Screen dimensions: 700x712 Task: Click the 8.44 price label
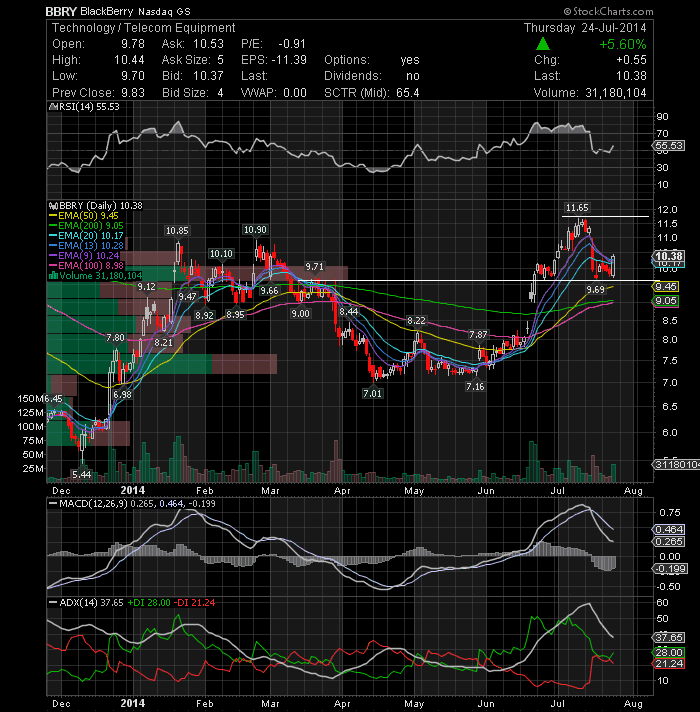pos(349,312)
